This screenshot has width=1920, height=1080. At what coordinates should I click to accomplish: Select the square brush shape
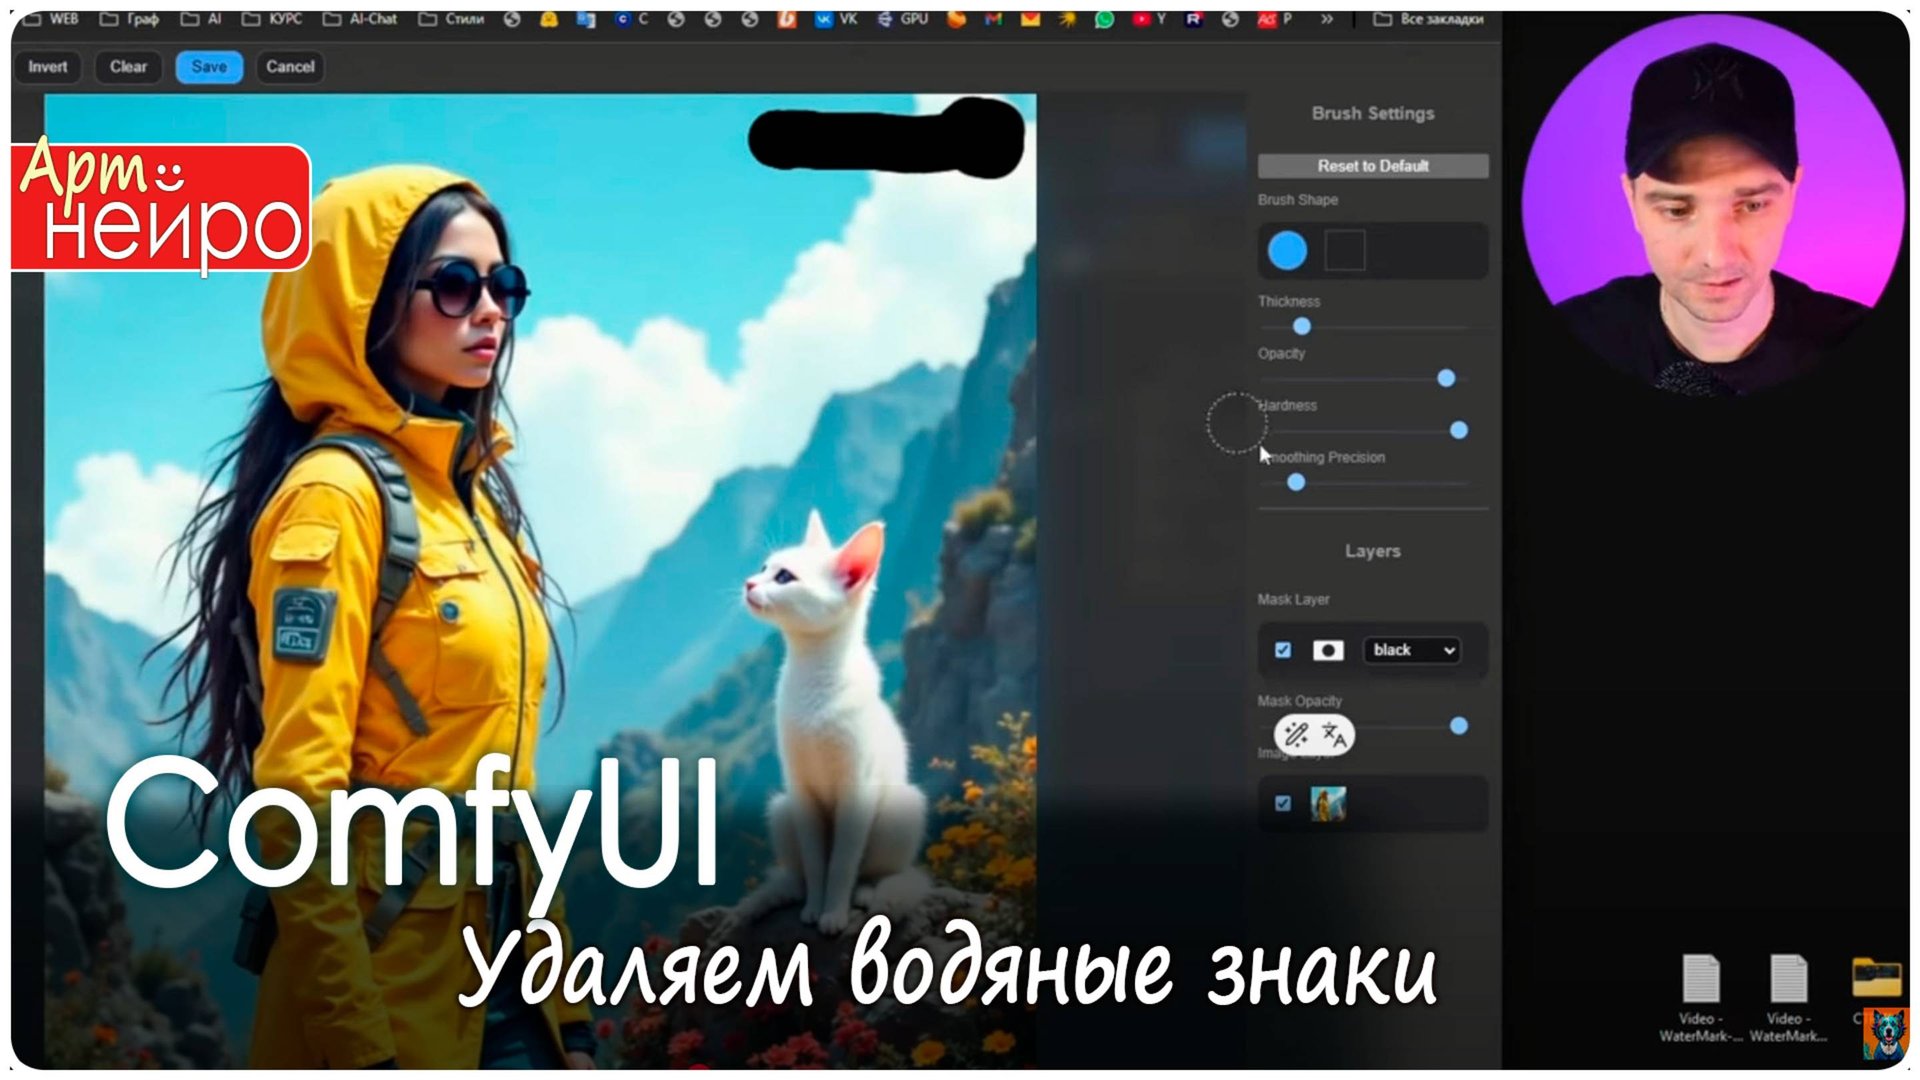[1347, 251]
